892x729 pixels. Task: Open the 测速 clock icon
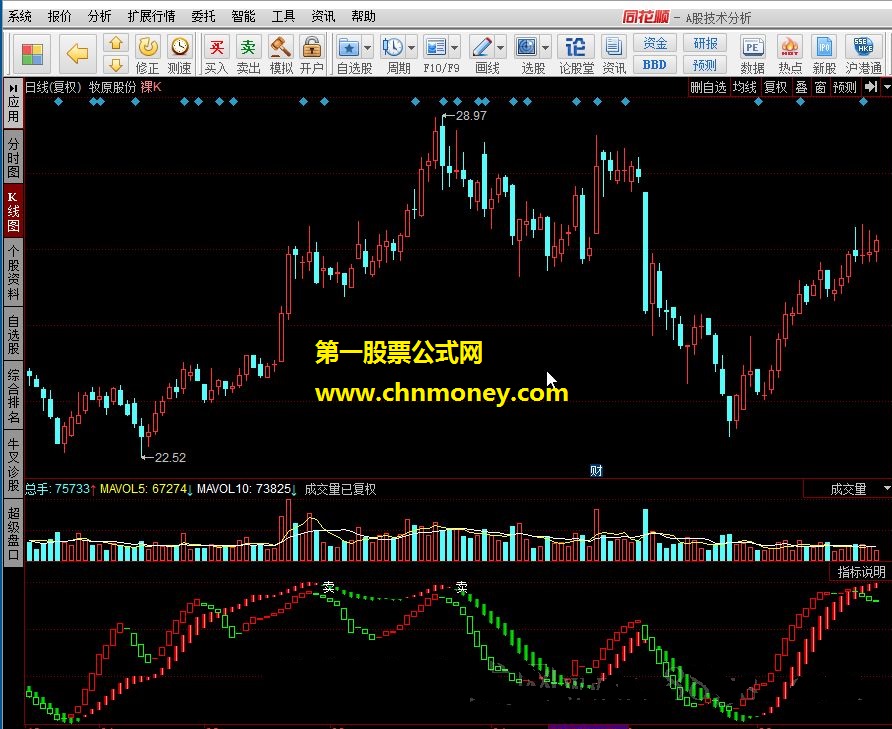[x=180, y=47]
